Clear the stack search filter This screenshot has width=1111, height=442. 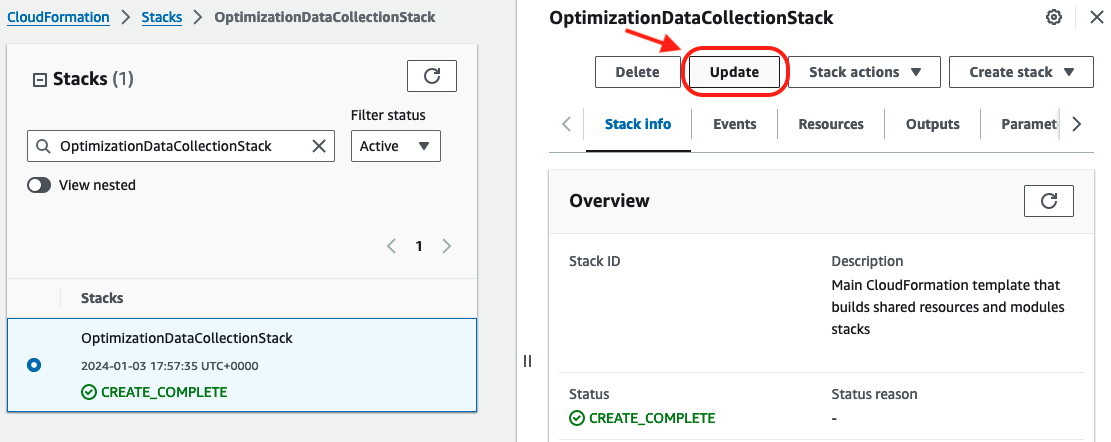pyautogui.click(x=319, y=146)
